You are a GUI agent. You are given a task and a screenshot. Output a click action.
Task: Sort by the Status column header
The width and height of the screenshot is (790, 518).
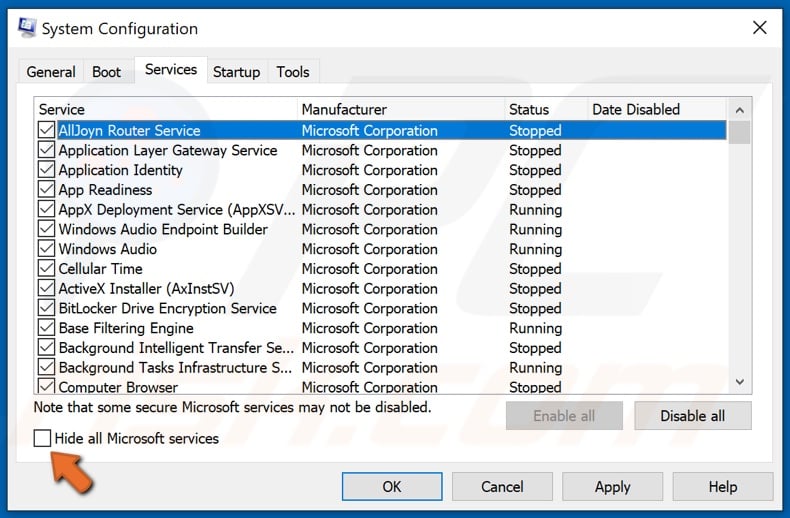[x=546, y=109]
